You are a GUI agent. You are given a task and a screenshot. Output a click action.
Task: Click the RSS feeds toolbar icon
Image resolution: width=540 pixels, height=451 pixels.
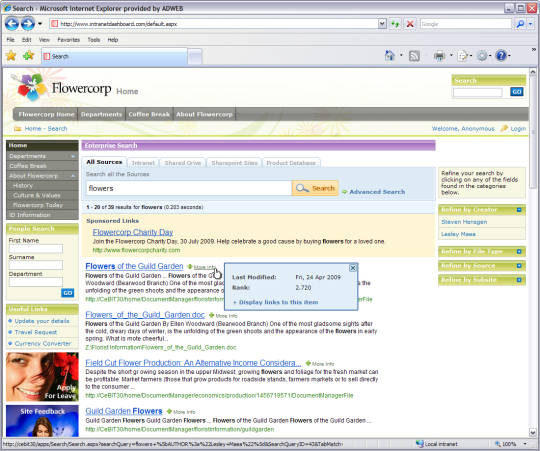click(x=414, y=56)
